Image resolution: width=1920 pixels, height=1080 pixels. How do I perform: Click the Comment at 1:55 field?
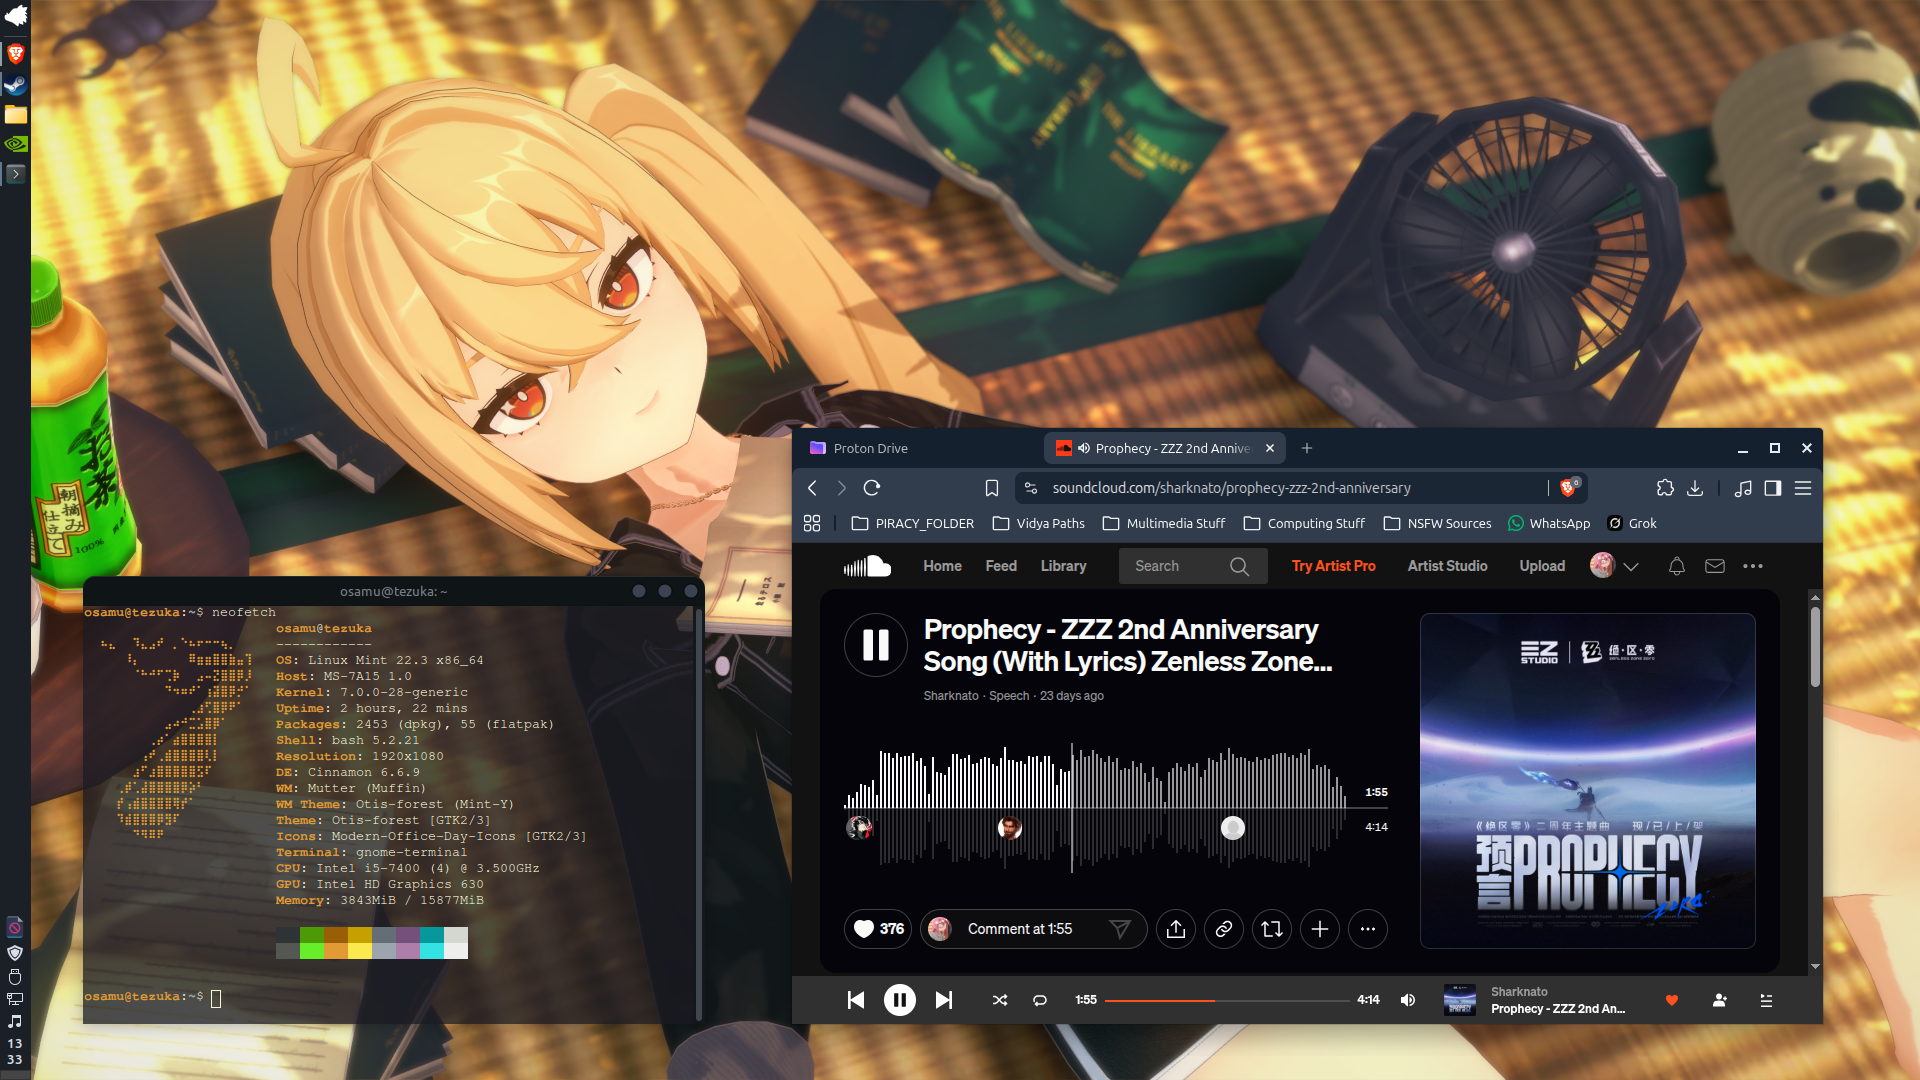(x=1036, y=929)
